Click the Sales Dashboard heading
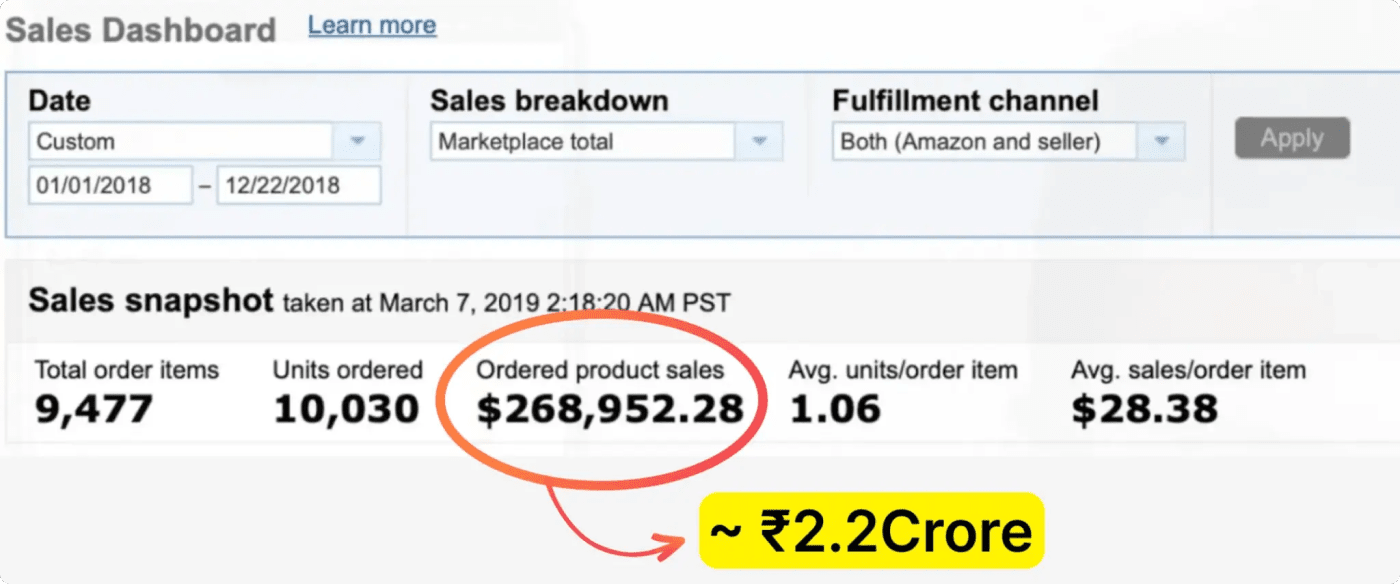 coord(140,30)
